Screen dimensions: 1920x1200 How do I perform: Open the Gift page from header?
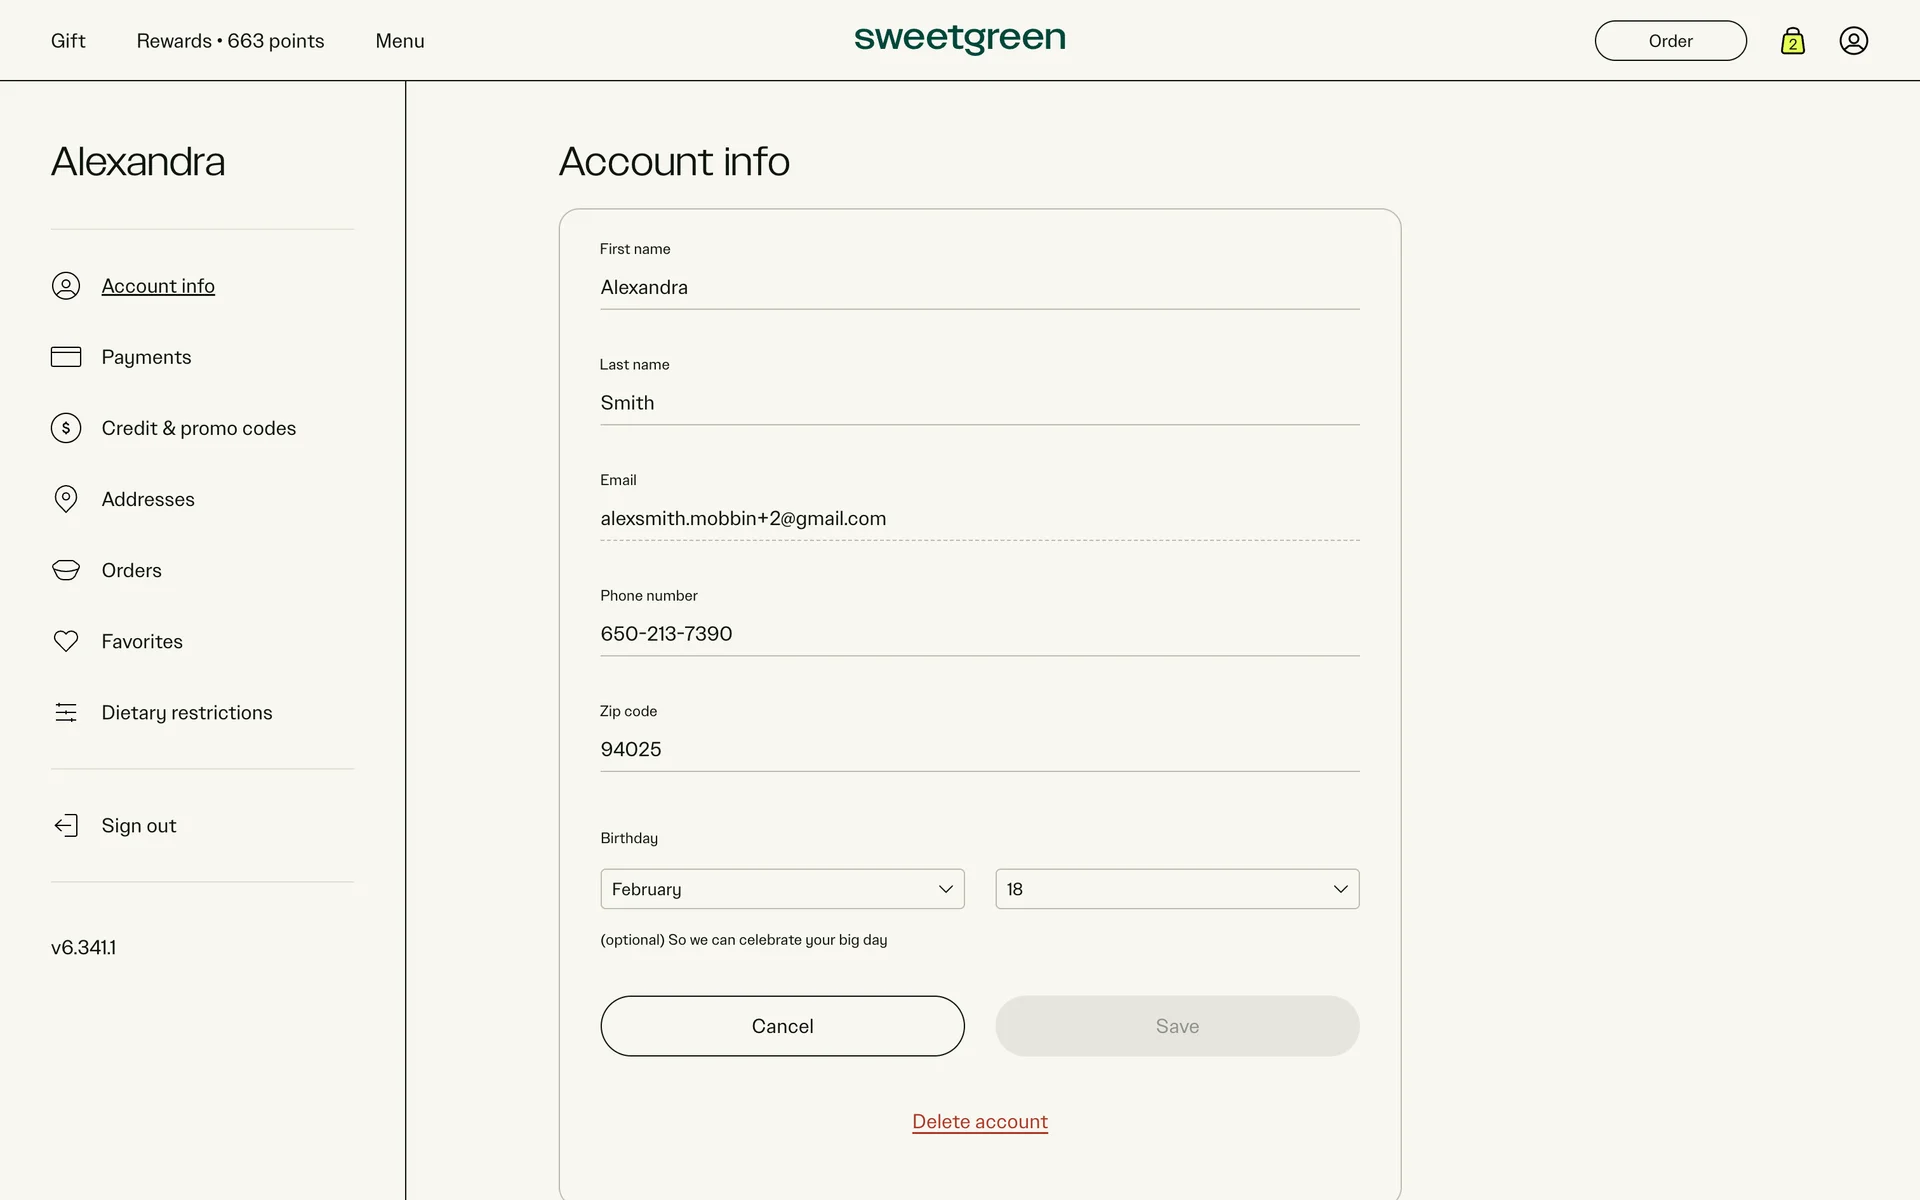click(x=68, y=41)
